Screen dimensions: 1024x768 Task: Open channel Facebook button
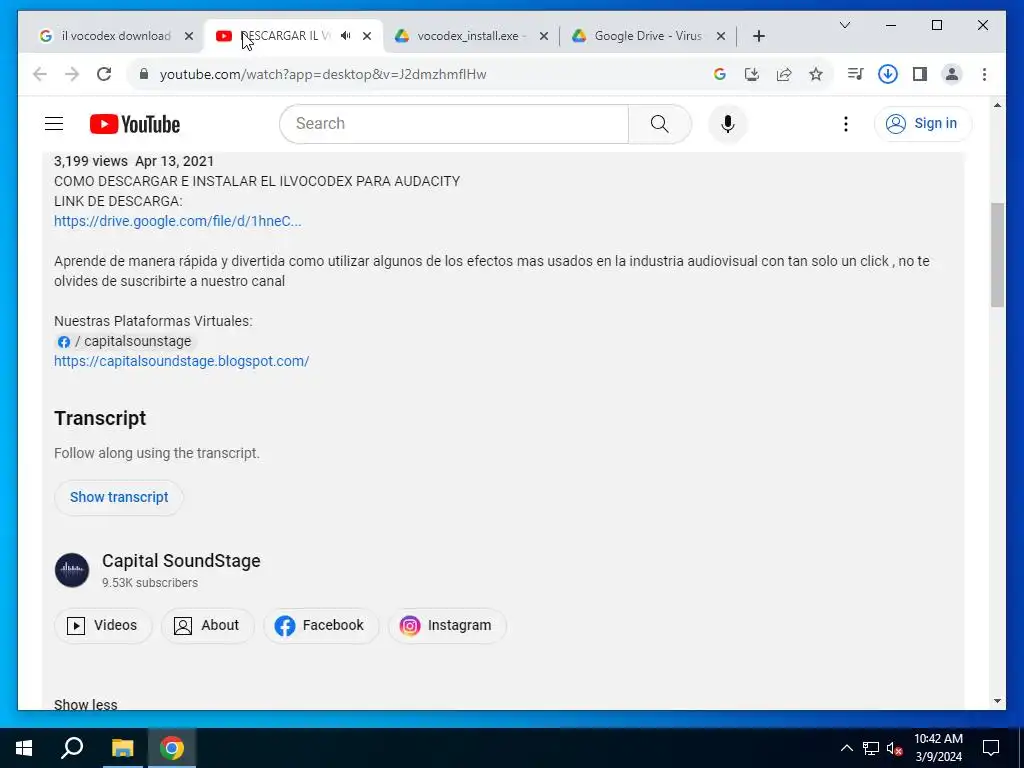pyautogui.click(x=321, y=626)
